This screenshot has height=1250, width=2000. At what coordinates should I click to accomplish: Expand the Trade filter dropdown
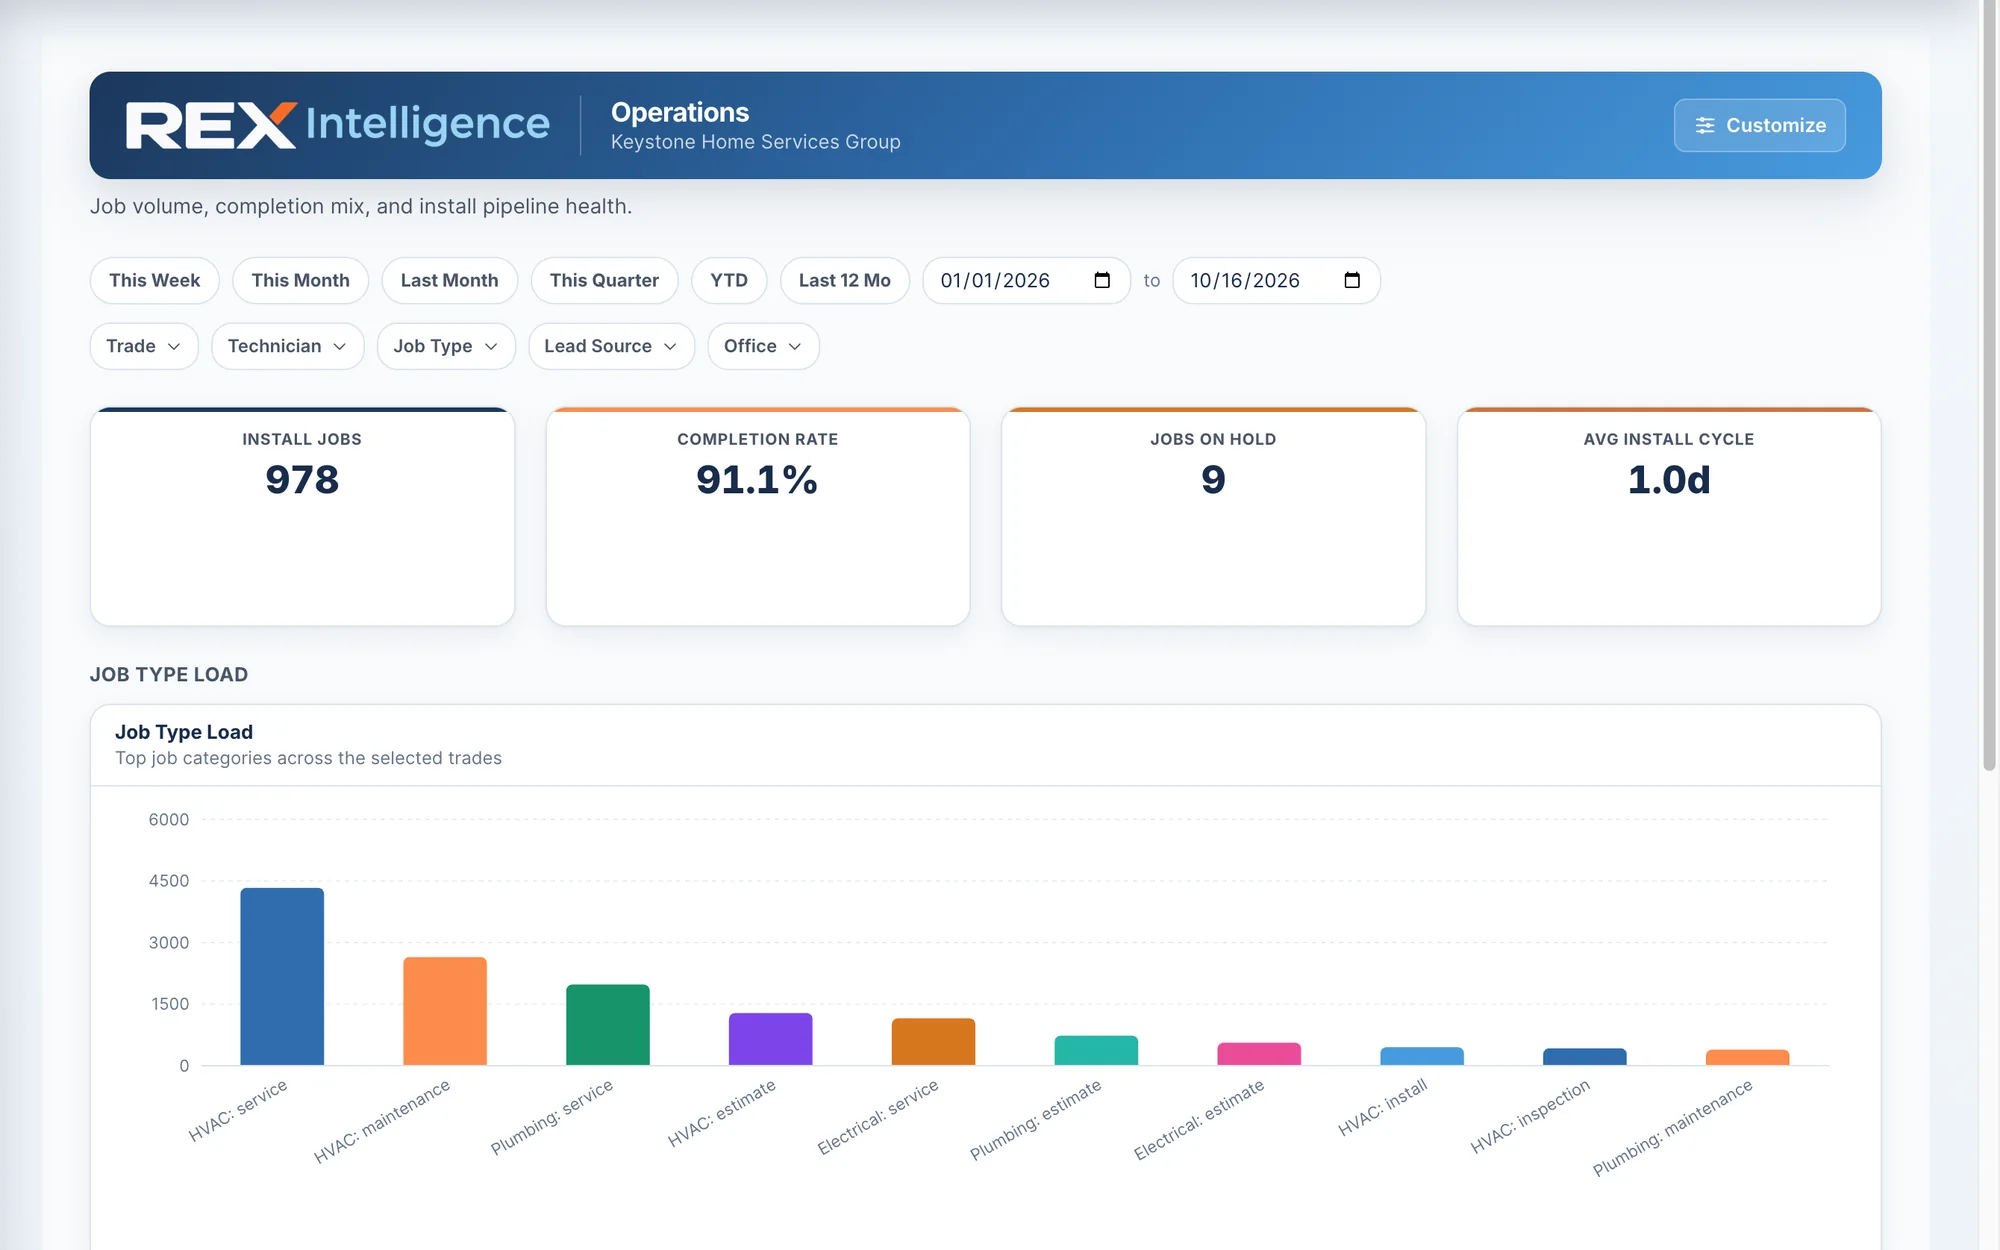(x=144, y=346)
